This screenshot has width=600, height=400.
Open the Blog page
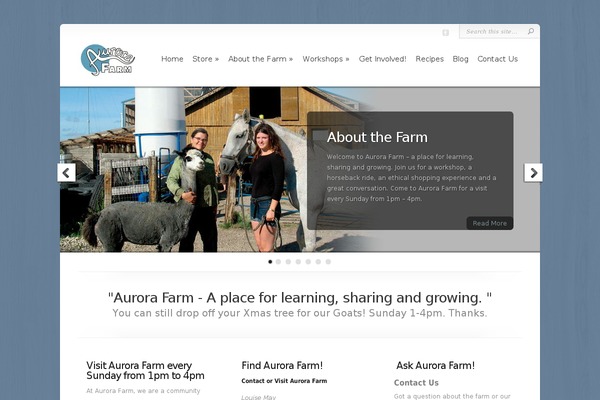click(x=460, y=59)
